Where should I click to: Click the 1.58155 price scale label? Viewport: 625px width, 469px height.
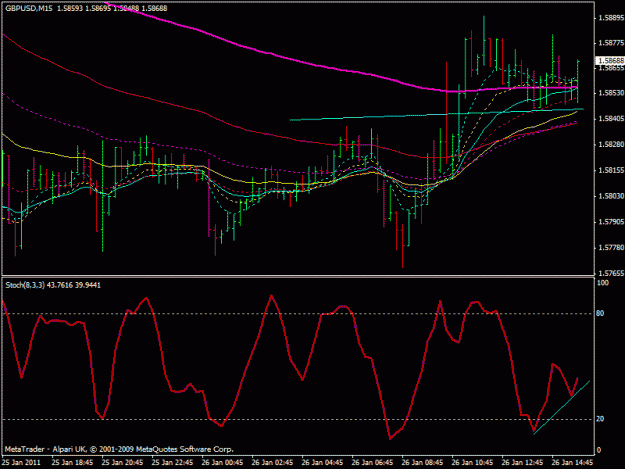611,170
